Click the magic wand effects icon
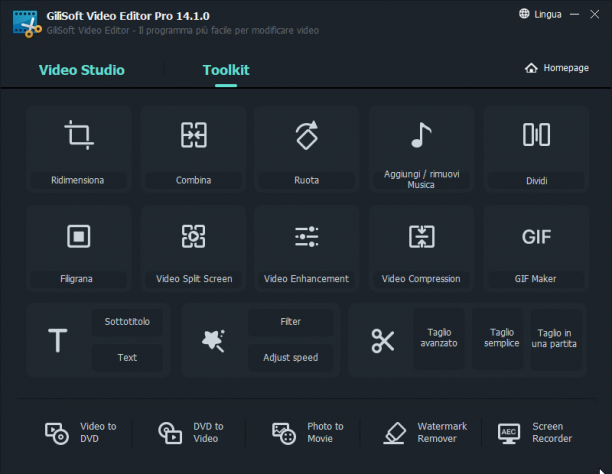 [213, 341]
